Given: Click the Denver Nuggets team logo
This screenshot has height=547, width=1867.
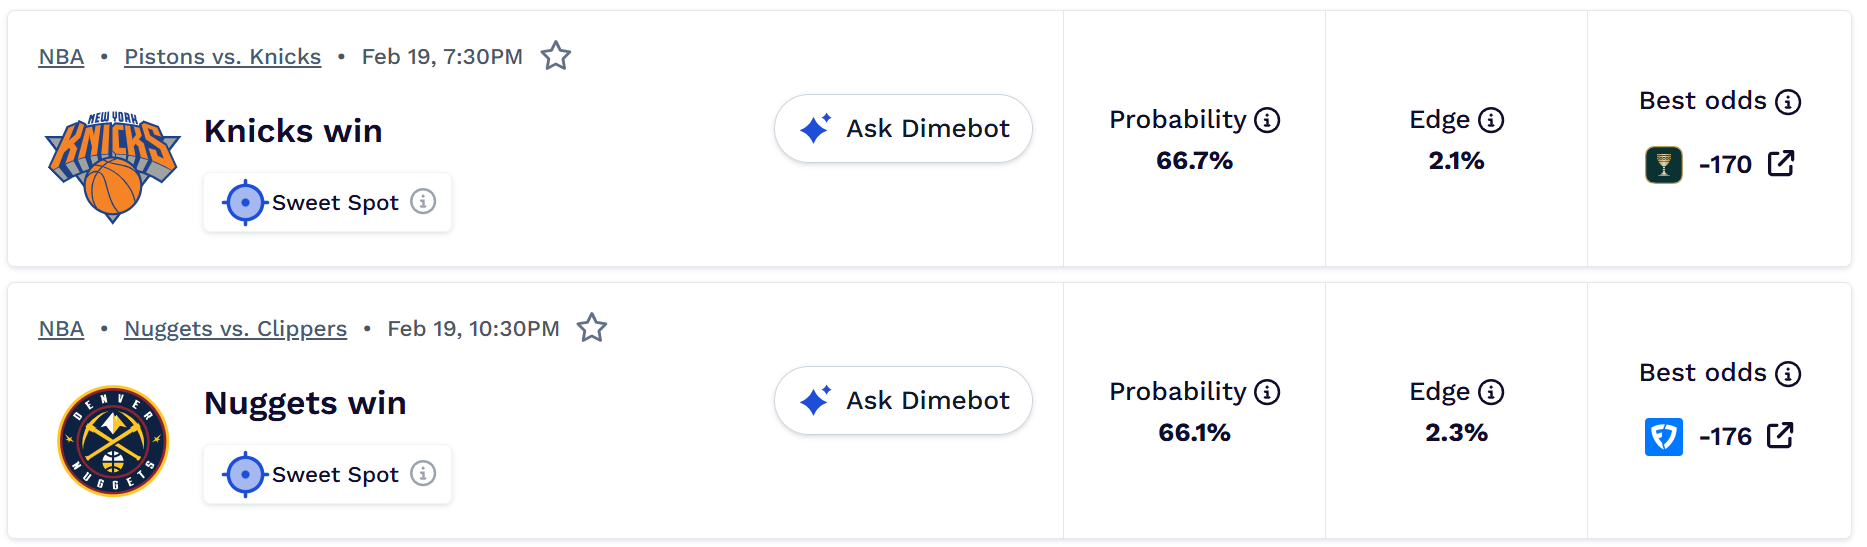Looking at the screenshot, I should (113, 441).
